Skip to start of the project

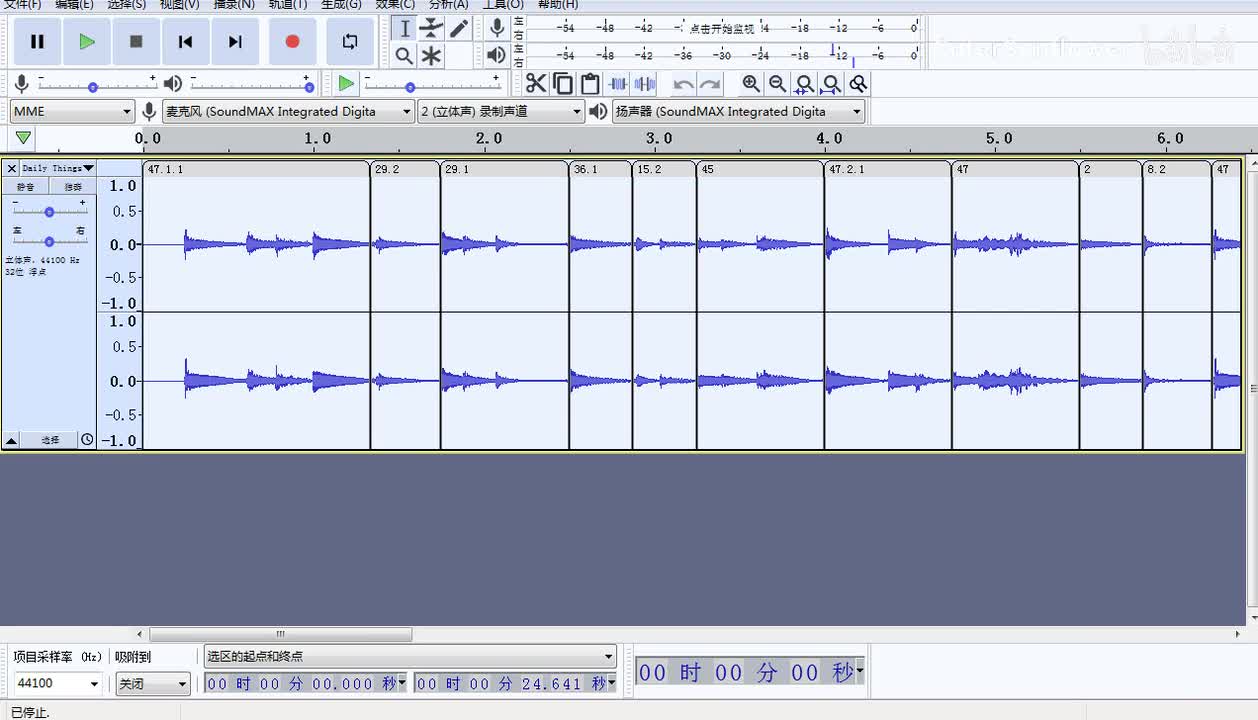tap(185, 41)
